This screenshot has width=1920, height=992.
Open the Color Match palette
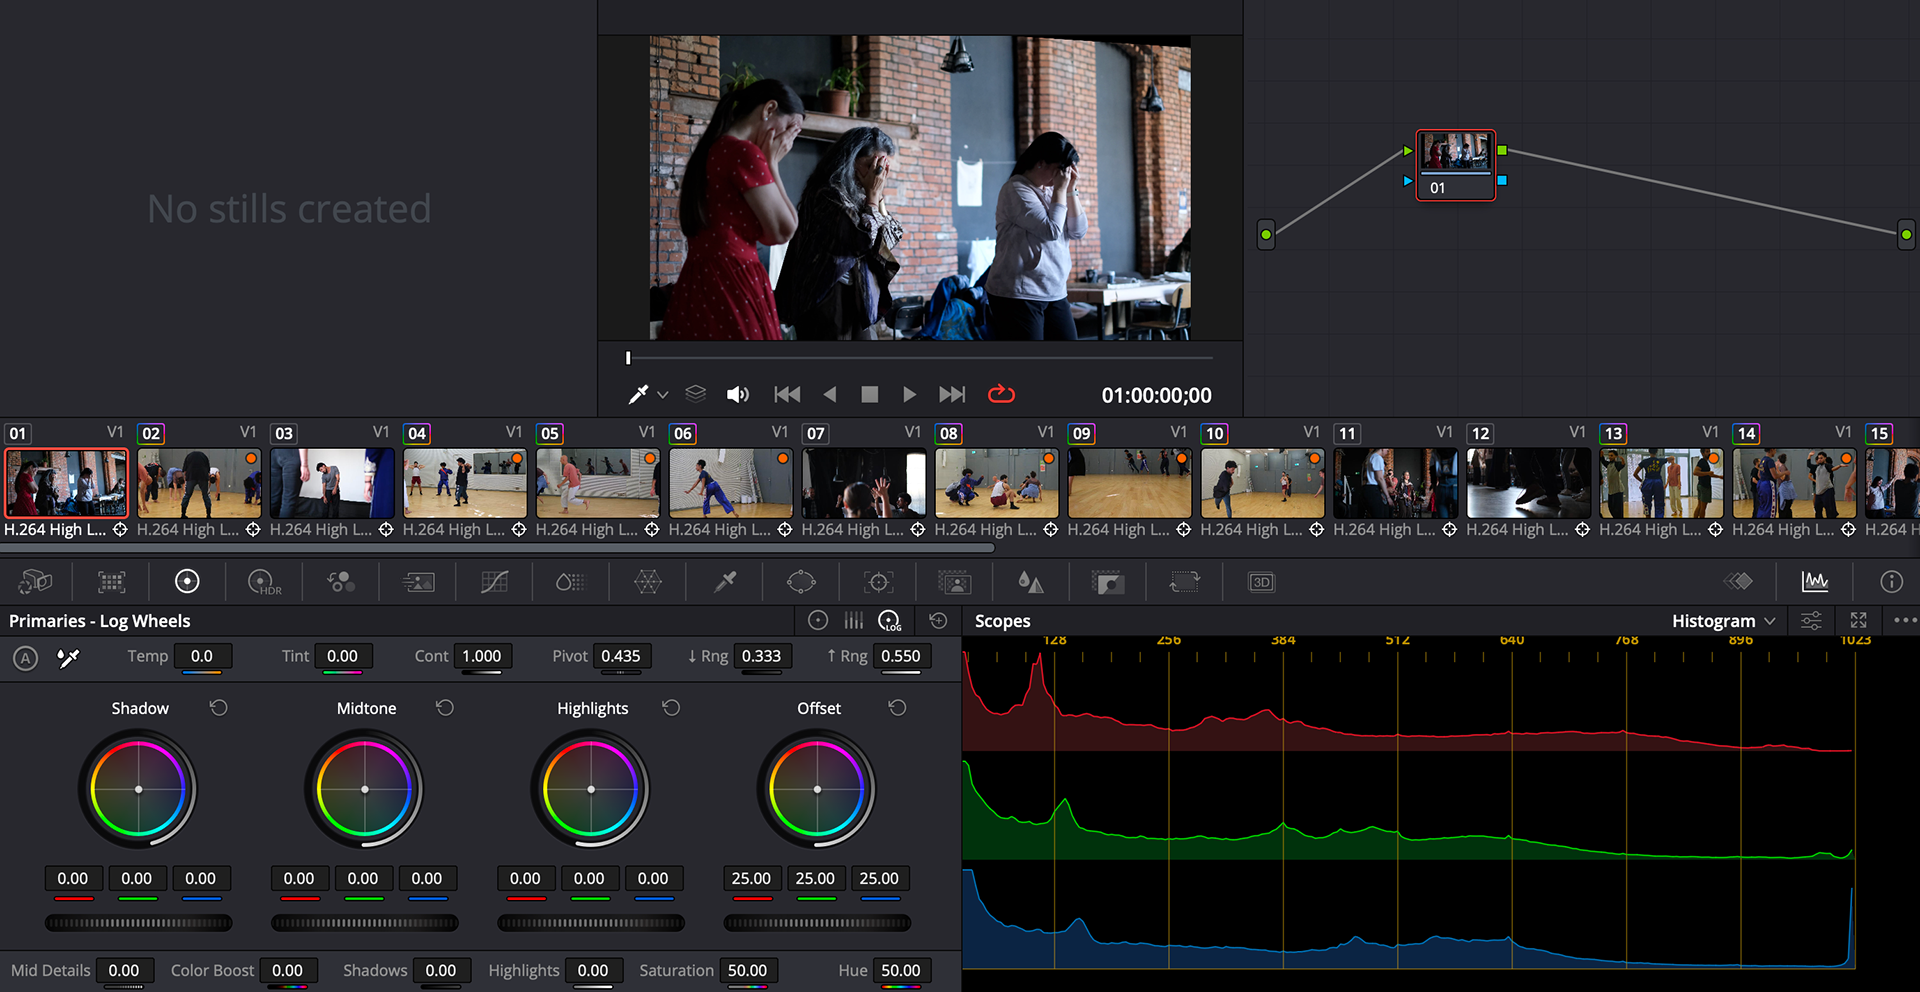(111, 582)
